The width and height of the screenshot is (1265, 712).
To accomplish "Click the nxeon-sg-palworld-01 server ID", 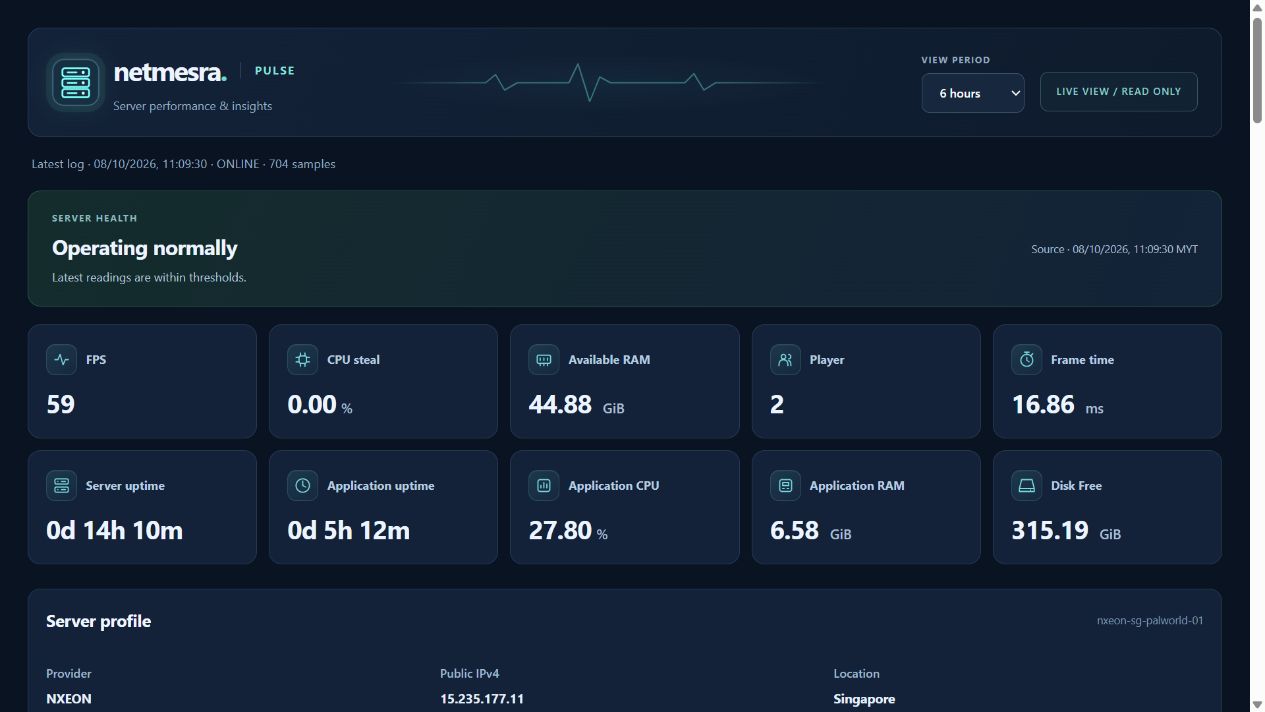I will [x=1150, y=621].
